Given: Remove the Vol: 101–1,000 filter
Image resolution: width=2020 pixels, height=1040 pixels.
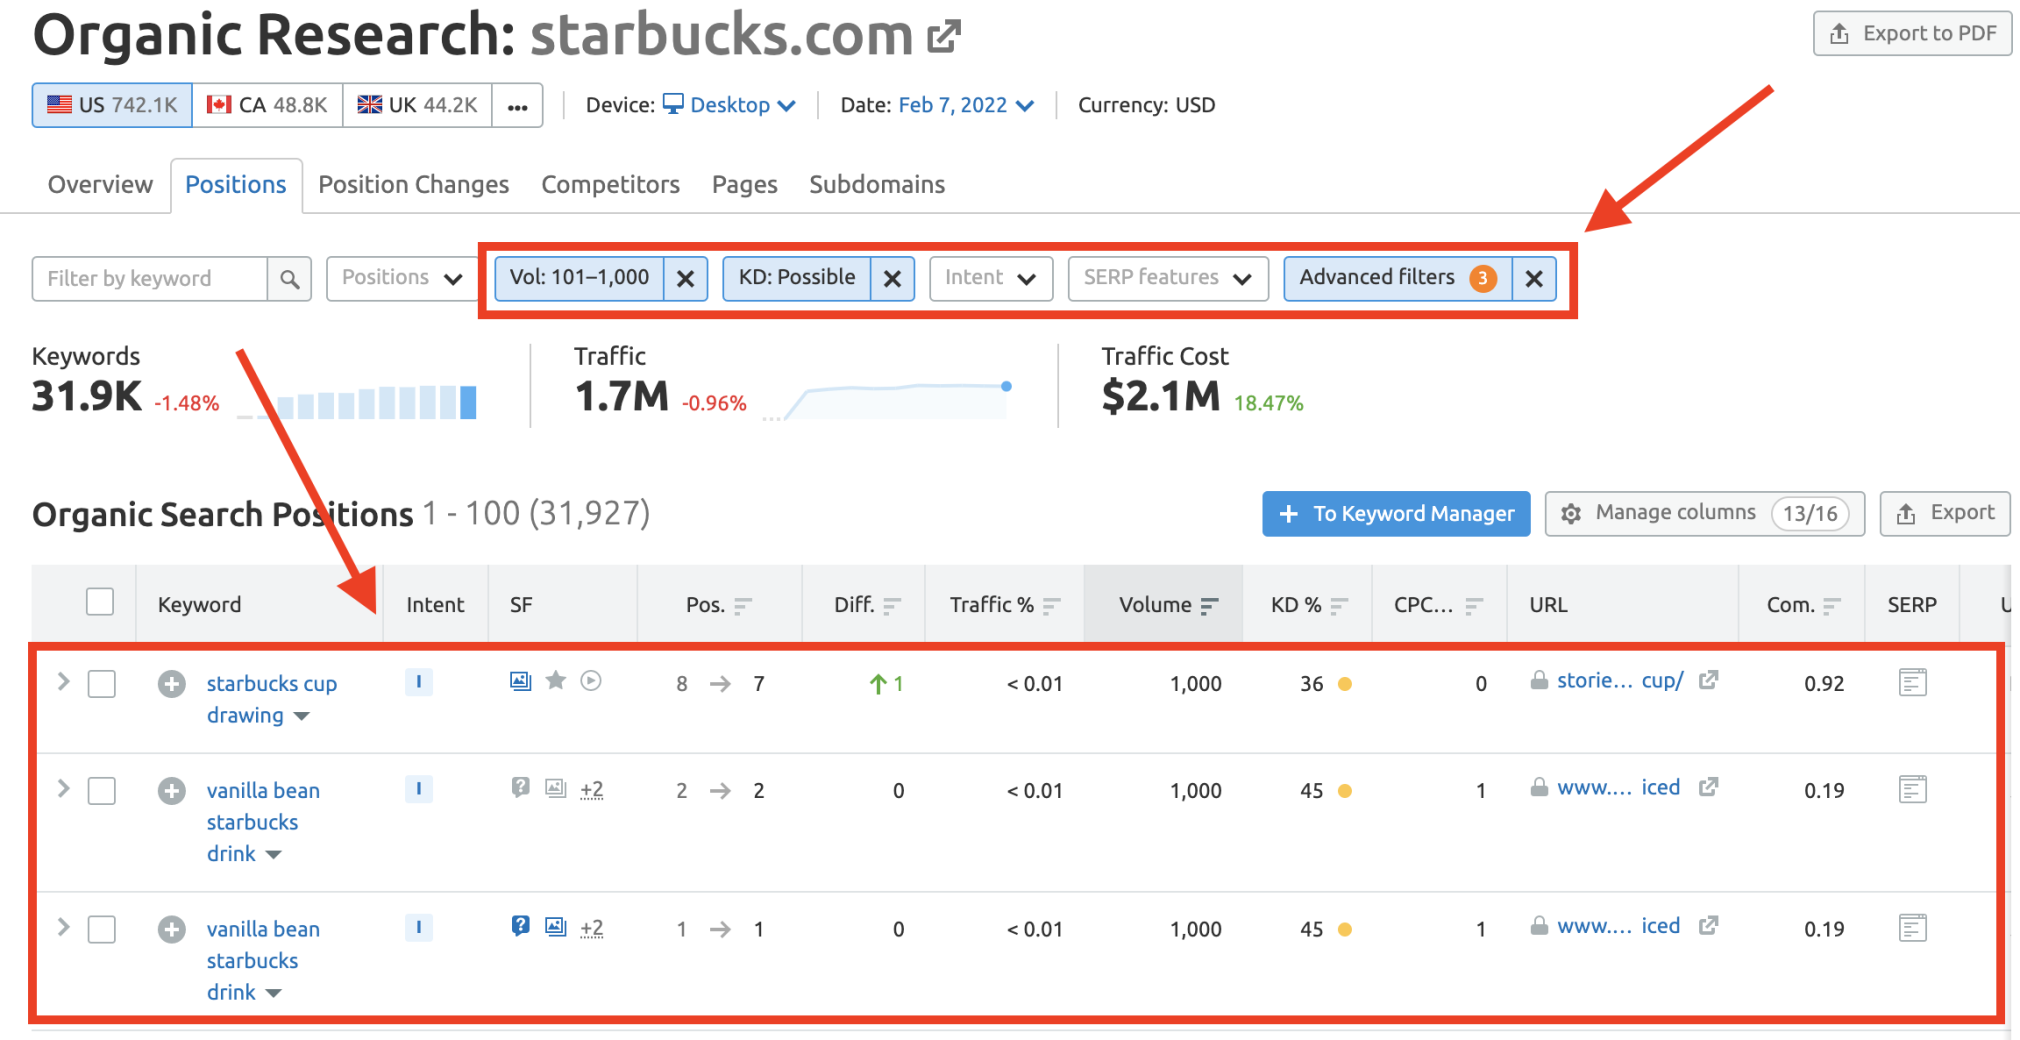Looking at the screenshot, I should (686, 279).
